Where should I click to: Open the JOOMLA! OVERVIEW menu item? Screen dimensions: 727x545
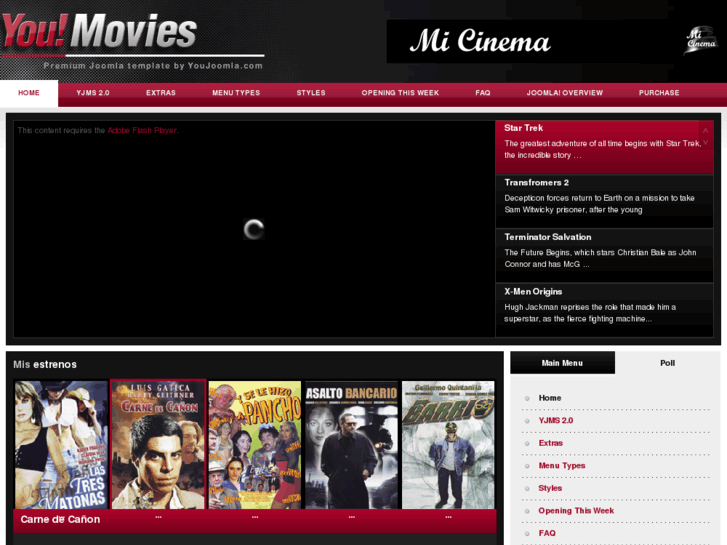565,93
